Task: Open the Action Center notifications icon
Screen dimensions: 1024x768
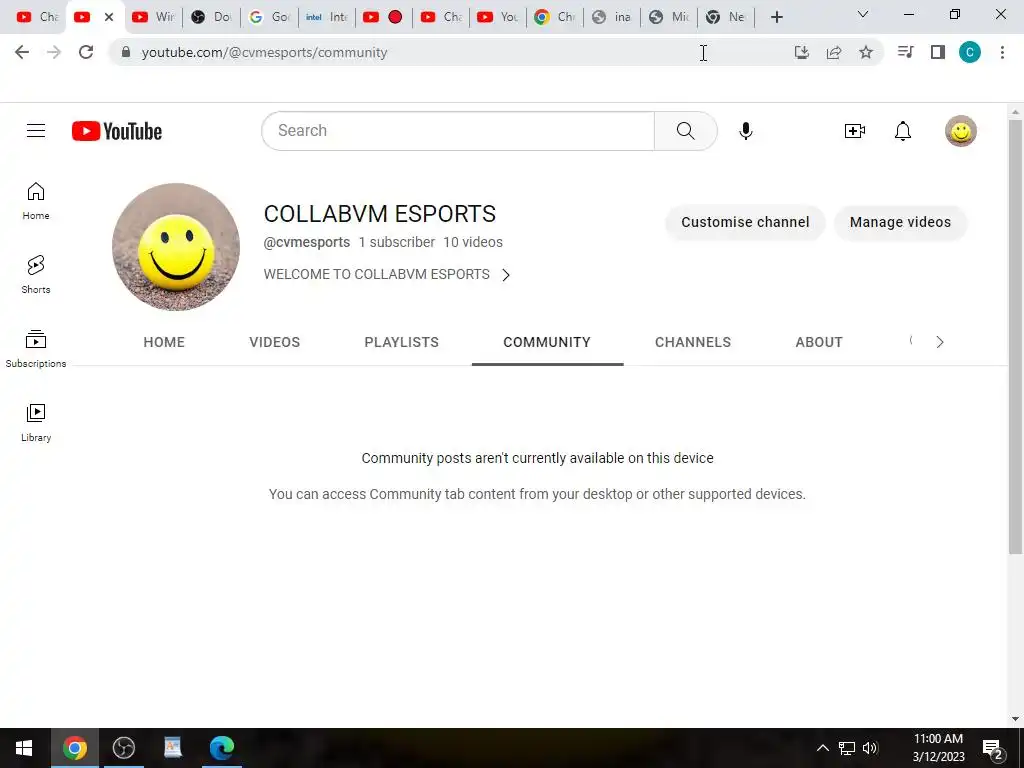Action: 993,749
